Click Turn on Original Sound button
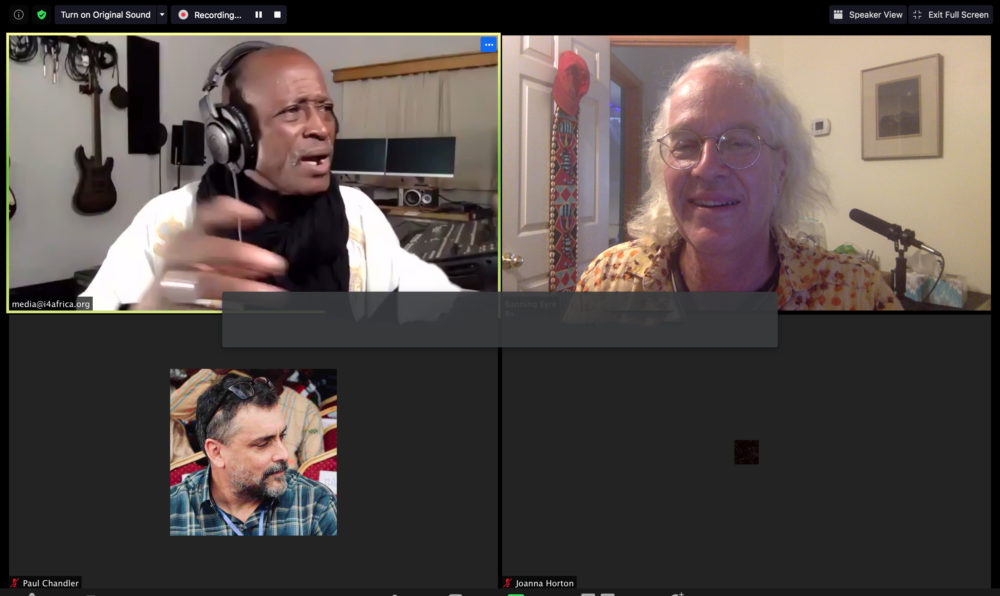The width and height of the screenshot is (1000, 596). (x=105, y=15)
